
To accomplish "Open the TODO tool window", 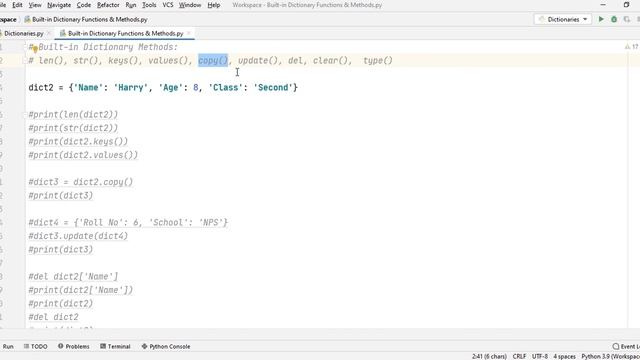I will [x=35, y=347].
